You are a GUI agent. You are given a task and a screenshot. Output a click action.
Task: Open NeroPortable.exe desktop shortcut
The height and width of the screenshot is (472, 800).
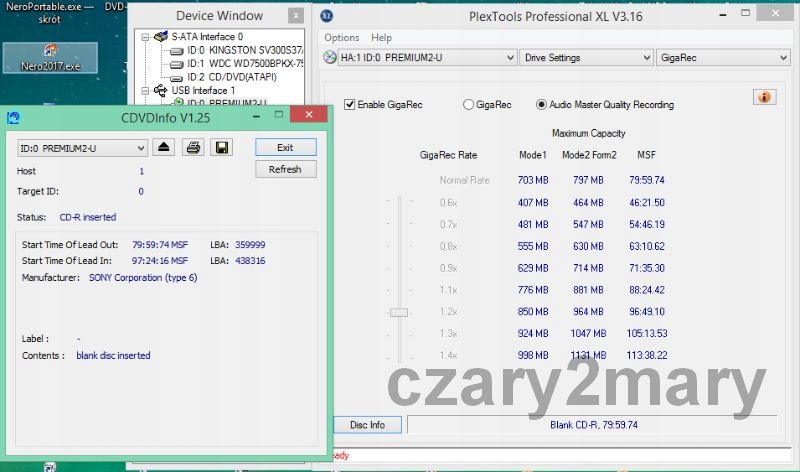click(49, 13)
